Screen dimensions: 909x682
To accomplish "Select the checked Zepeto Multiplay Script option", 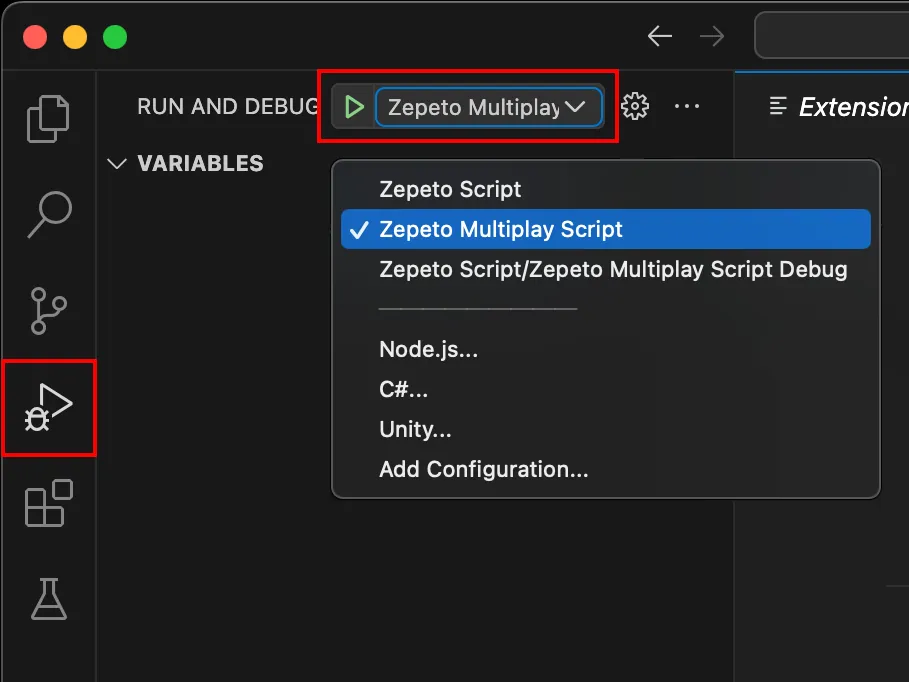I will (x=606, y=229).
